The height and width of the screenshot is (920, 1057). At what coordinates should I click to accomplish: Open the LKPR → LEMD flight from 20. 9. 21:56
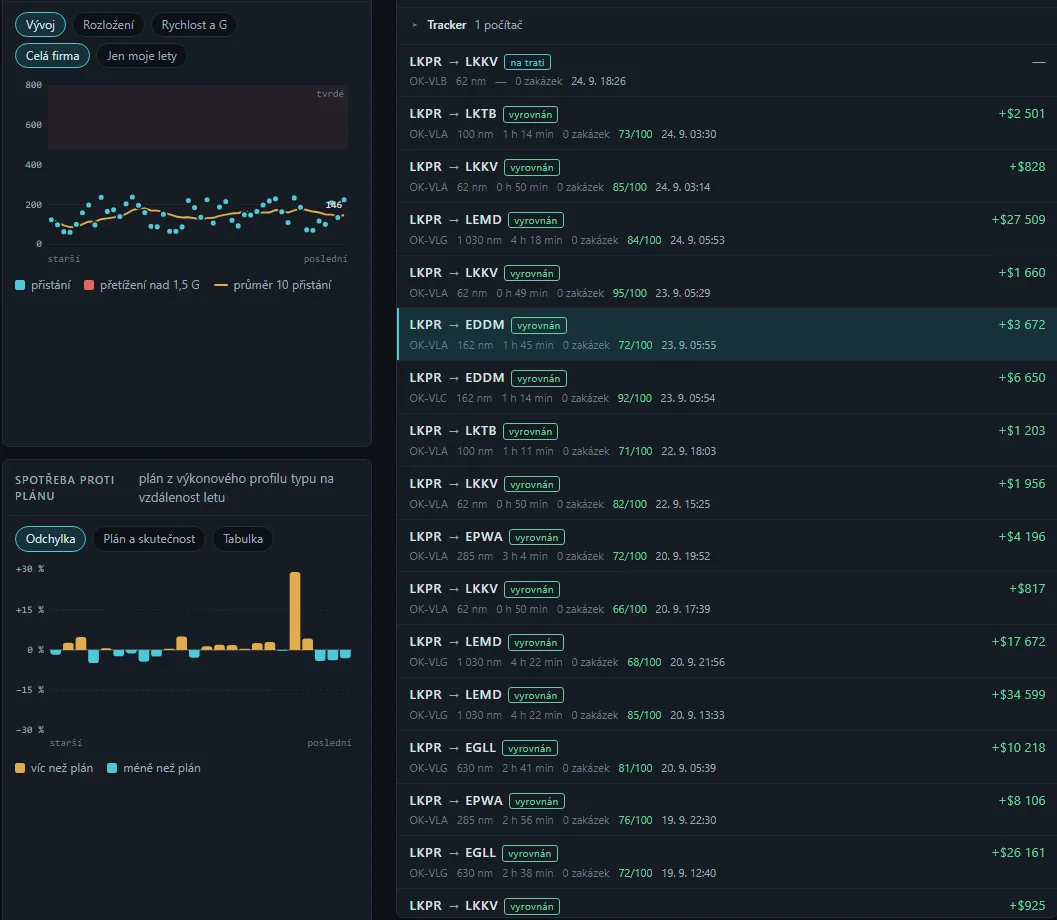[727, 652]
